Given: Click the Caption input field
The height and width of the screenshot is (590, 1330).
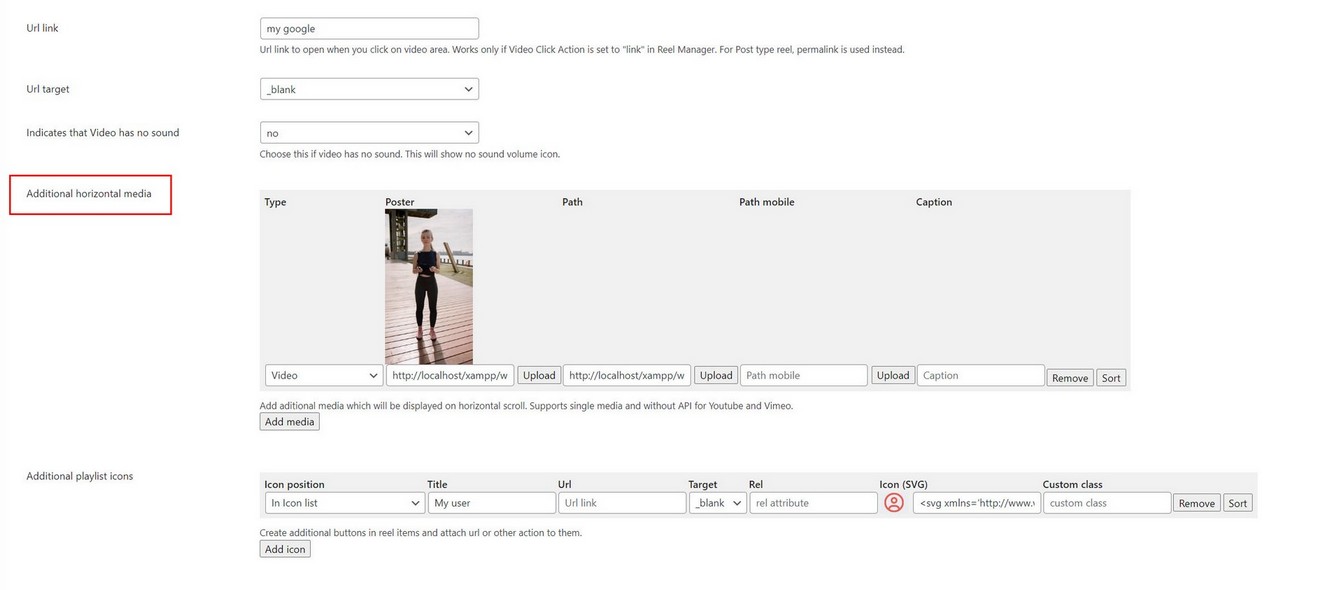Looking at the screenshot, I should (x=980, y=376).
